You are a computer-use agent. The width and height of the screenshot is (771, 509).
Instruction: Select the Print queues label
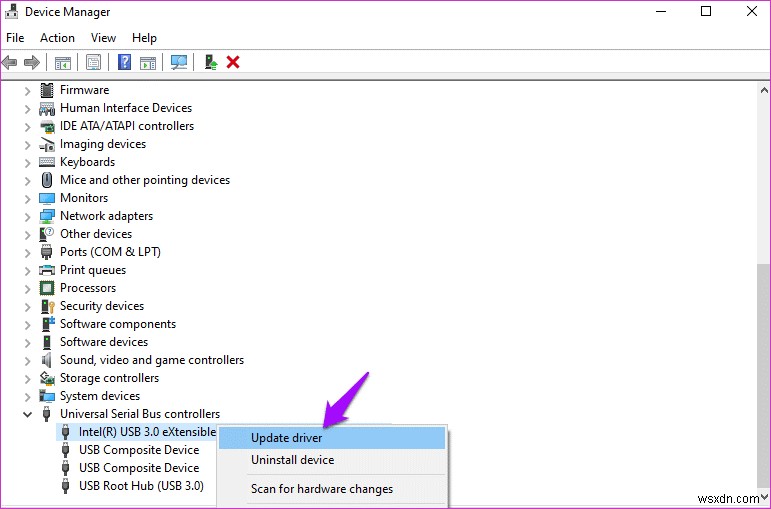click(x=93, y=270)
